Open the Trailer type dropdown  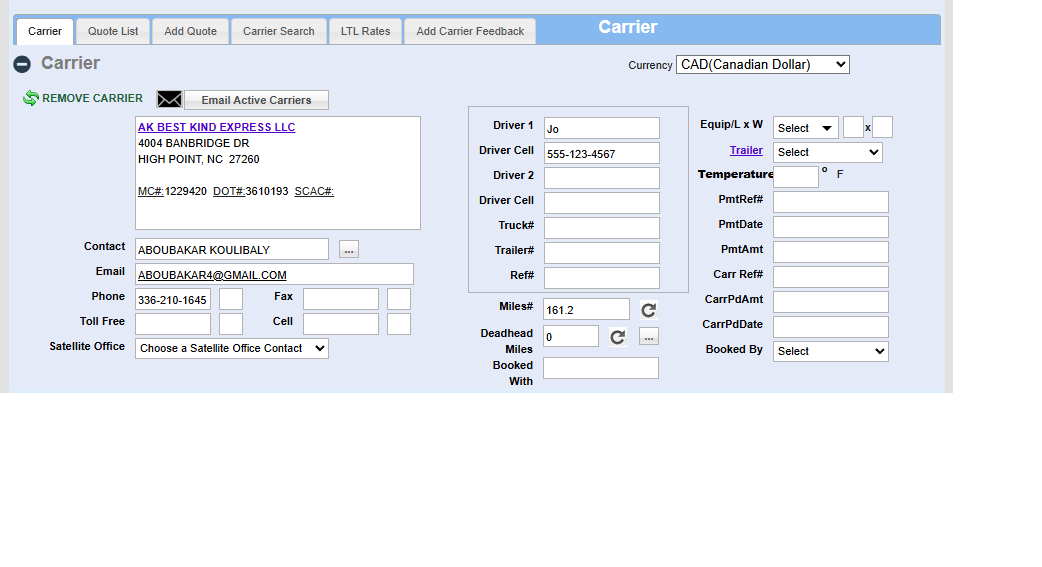pyautogui.click(x=827, y=152)
